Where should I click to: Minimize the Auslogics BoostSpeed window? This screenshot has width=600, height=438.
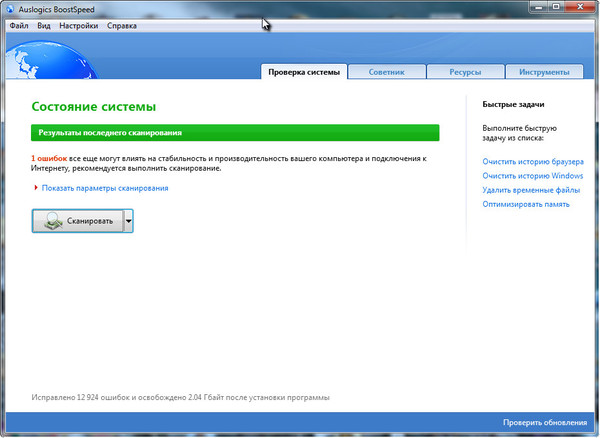click(x=539, y=7)
